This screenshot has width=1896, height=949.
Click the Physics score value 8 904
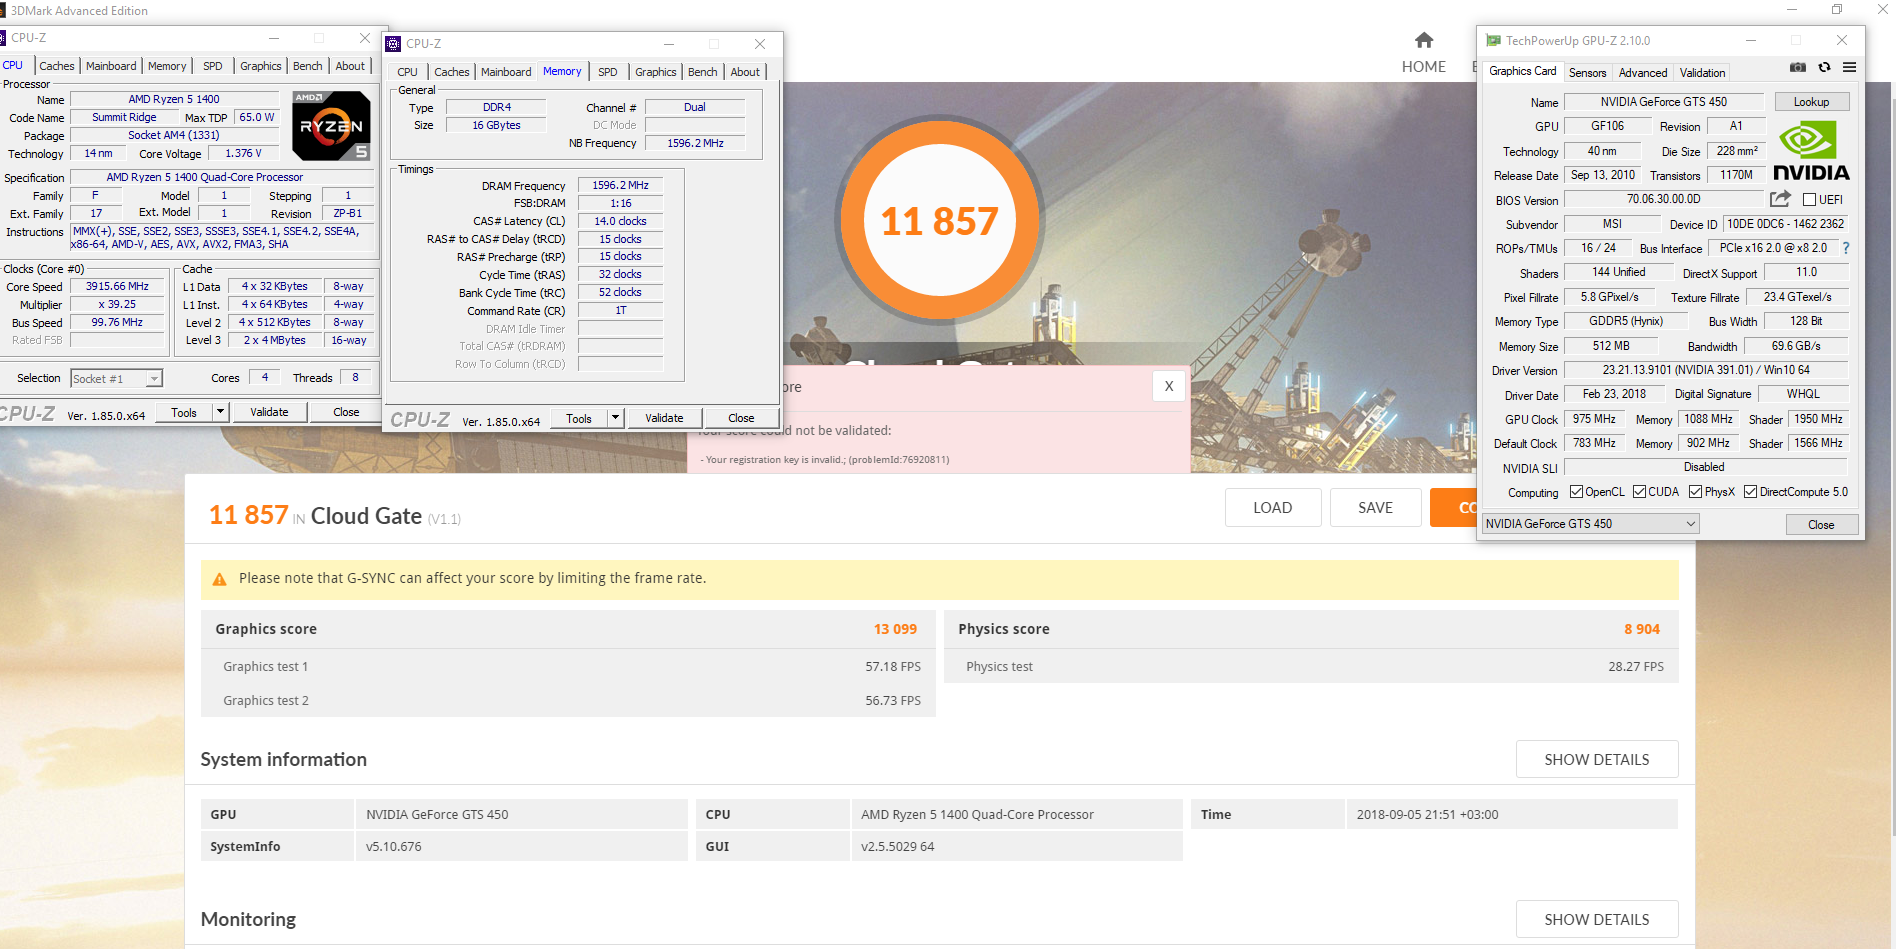pos(1642,629)
